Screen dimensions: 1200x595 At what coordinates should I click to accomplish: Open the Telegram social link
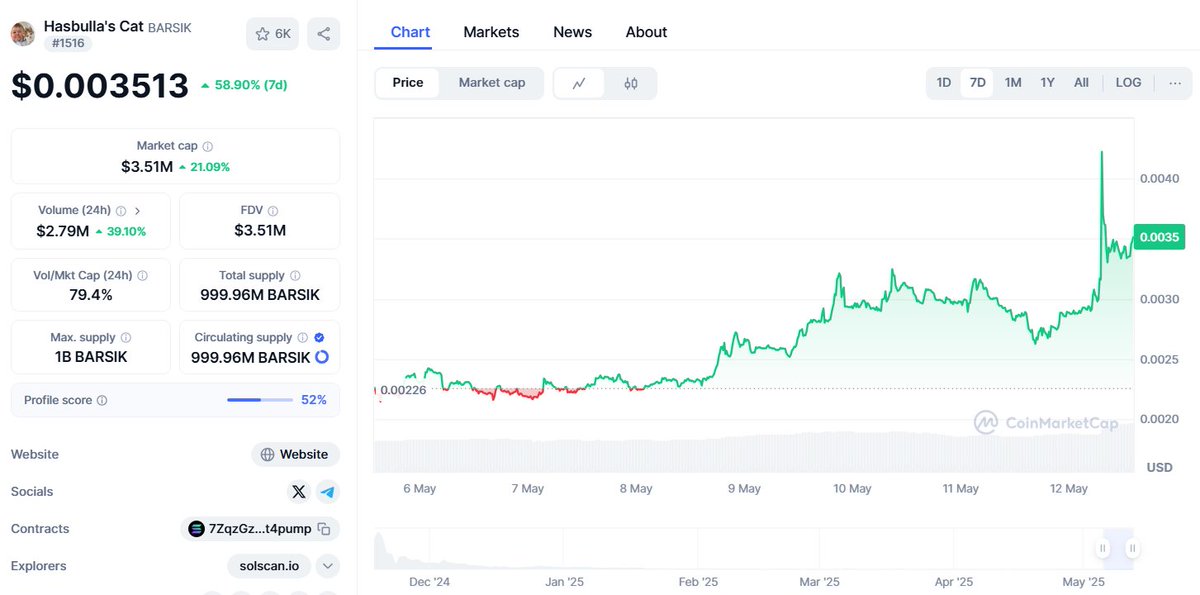(327, 491)
